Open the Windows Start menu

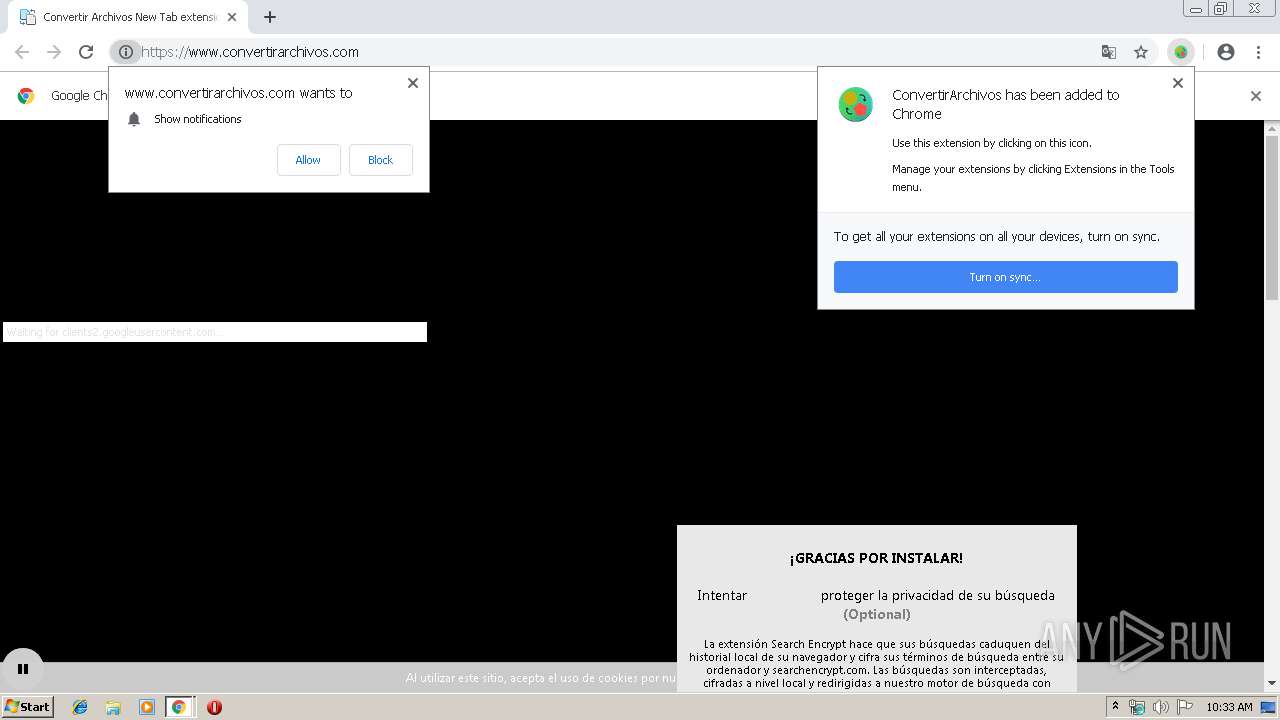27,707
